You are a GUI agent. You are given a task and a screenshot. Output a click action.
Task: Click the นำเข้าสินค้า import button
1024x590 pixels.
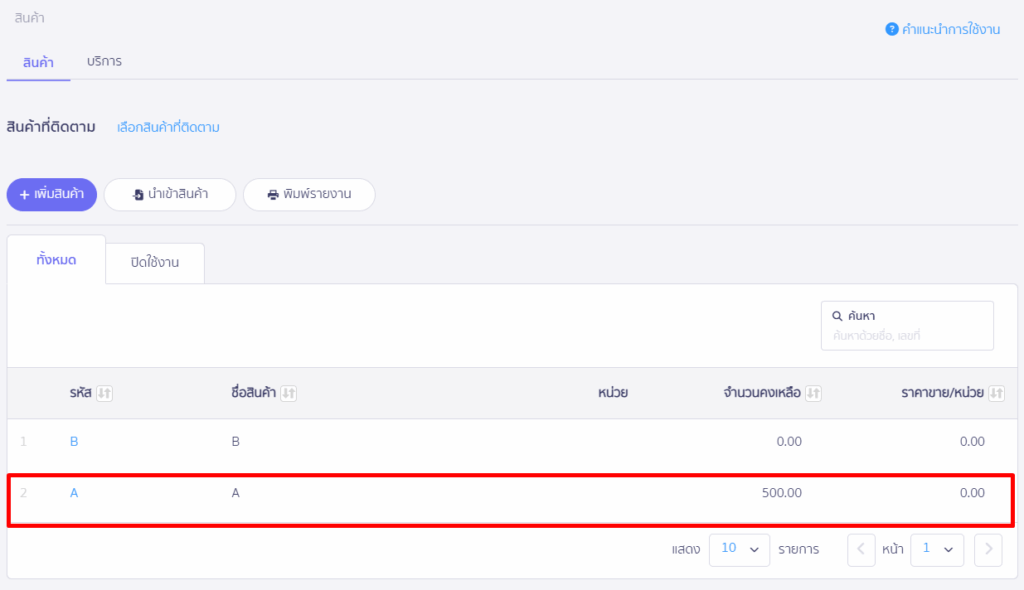pyautogui.click(x=170, y=195)
